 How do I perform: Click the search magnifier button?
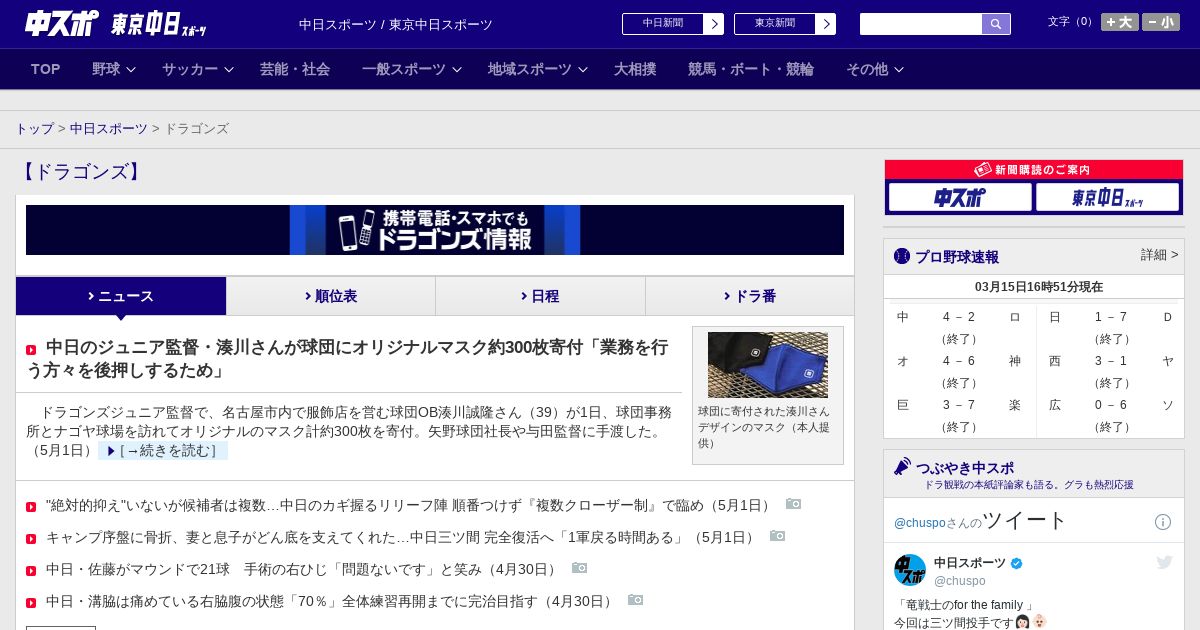(996, 24)
